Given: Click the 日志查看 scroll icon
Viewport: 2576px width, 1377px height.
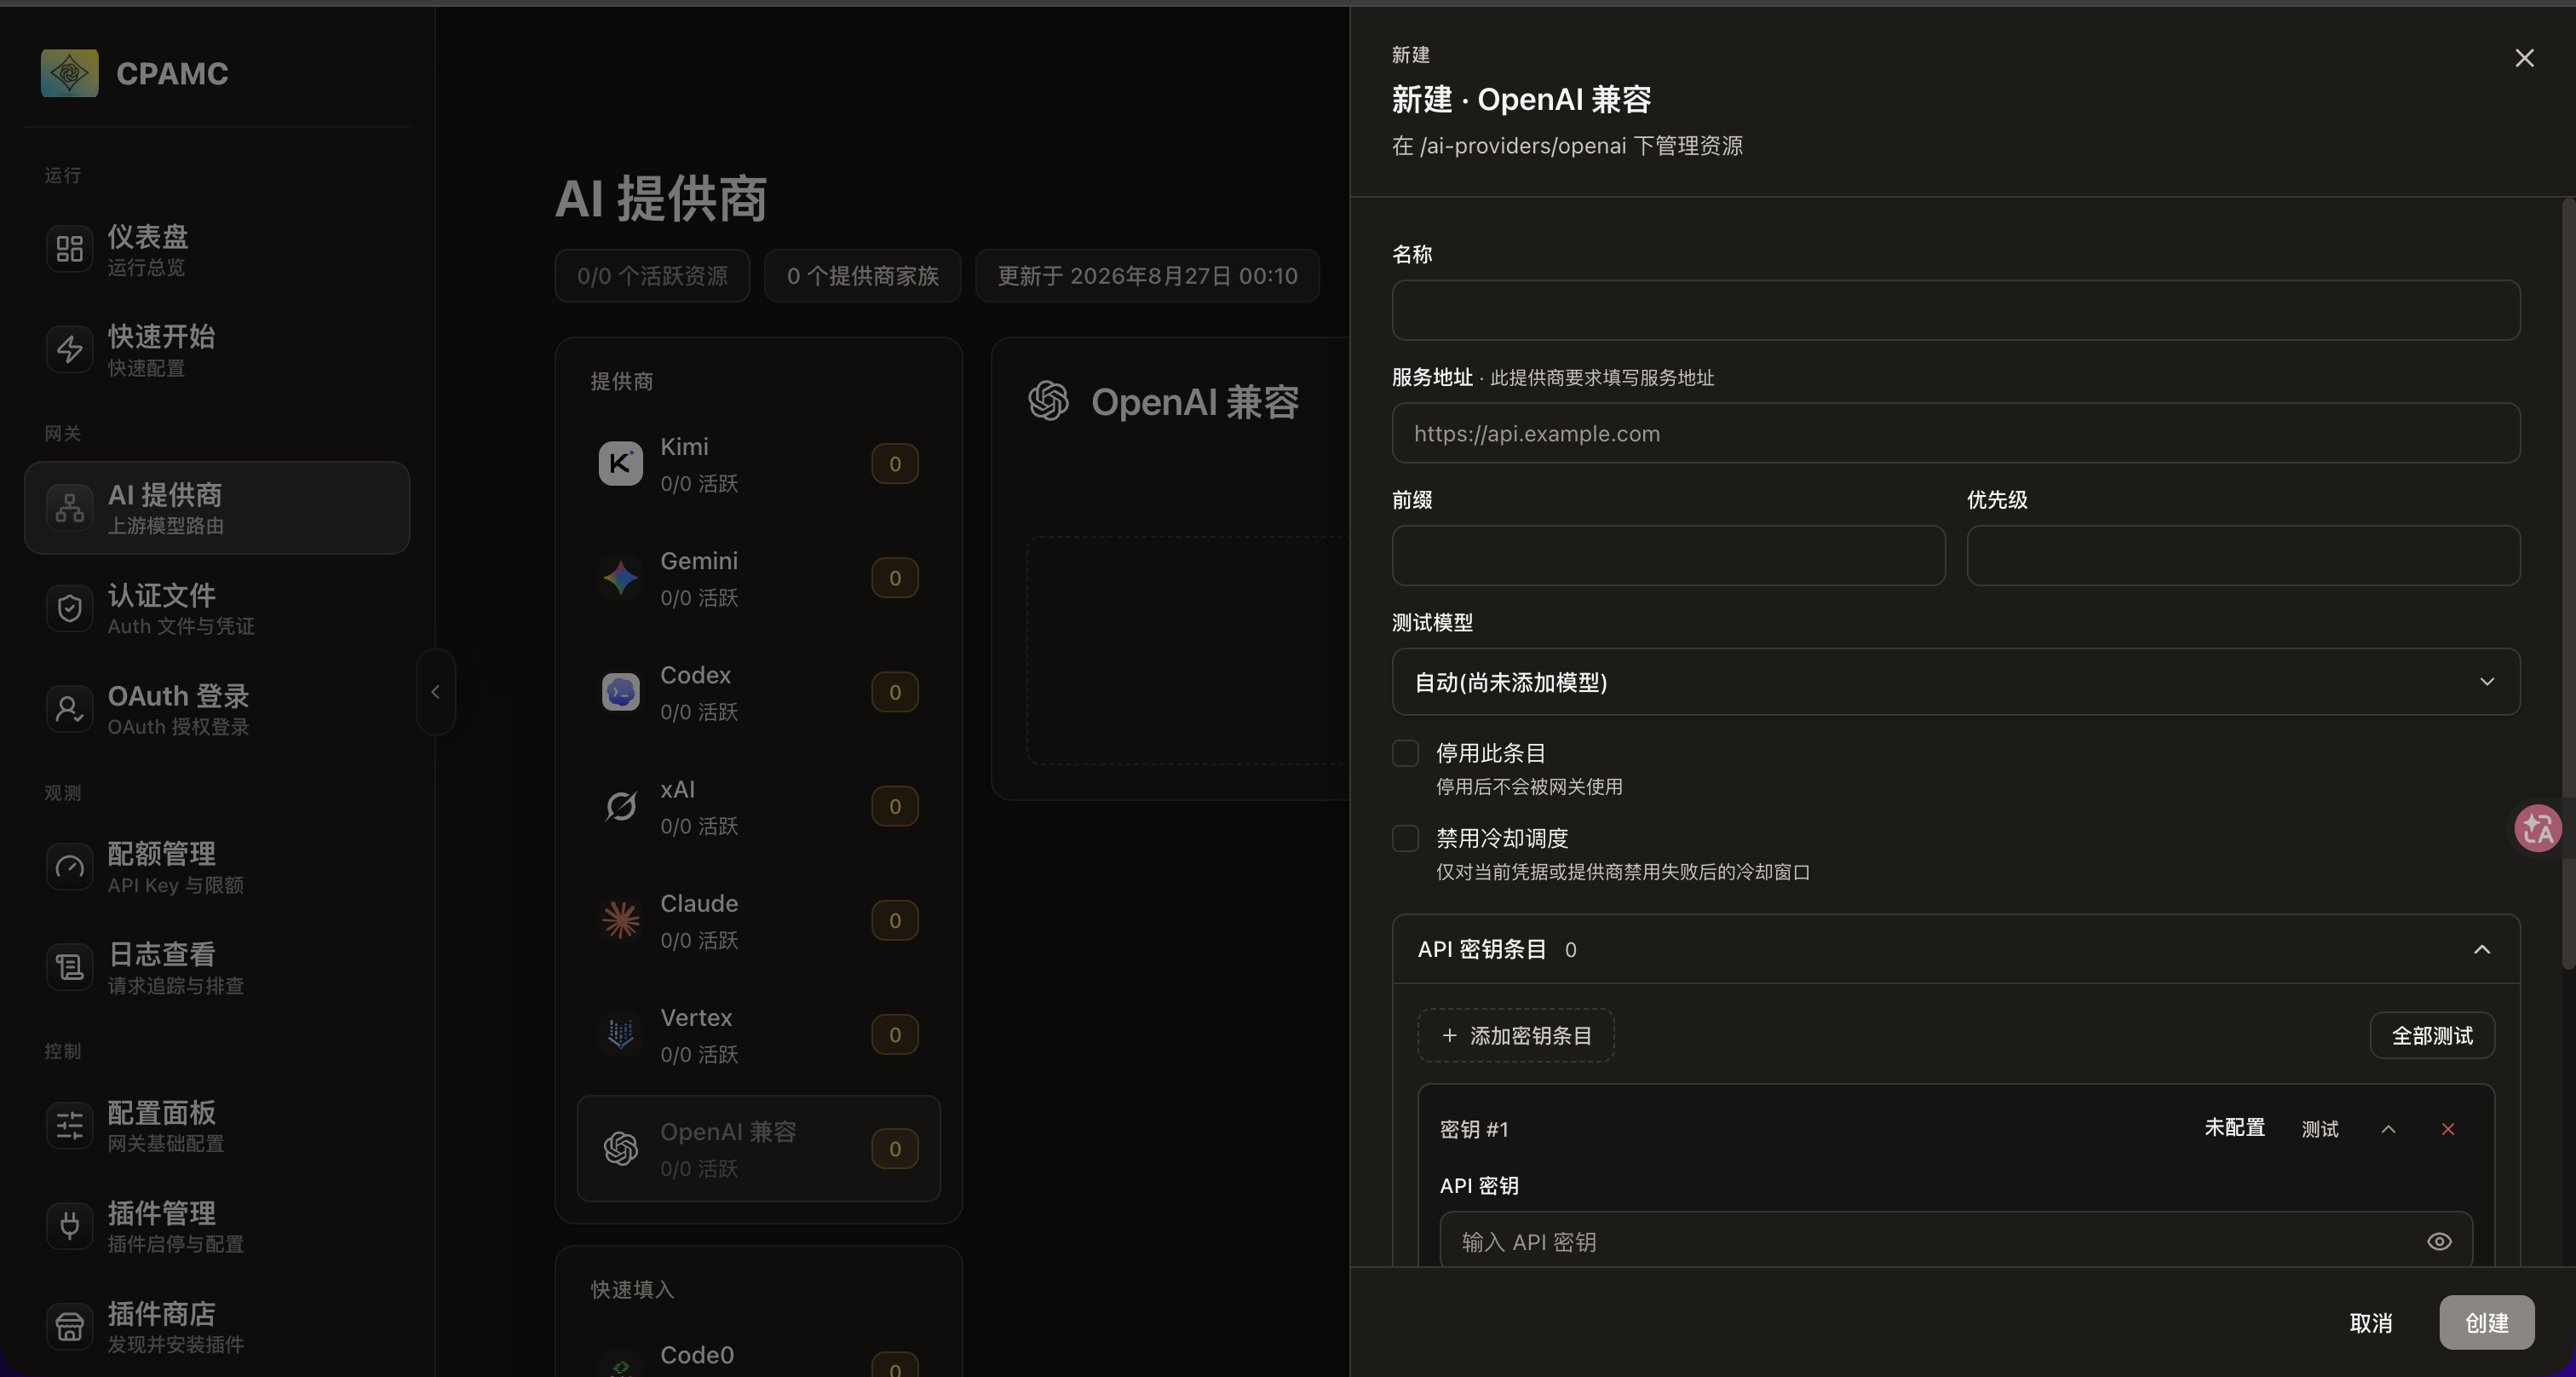Looking at the screenshot, I should pos(69,967).
